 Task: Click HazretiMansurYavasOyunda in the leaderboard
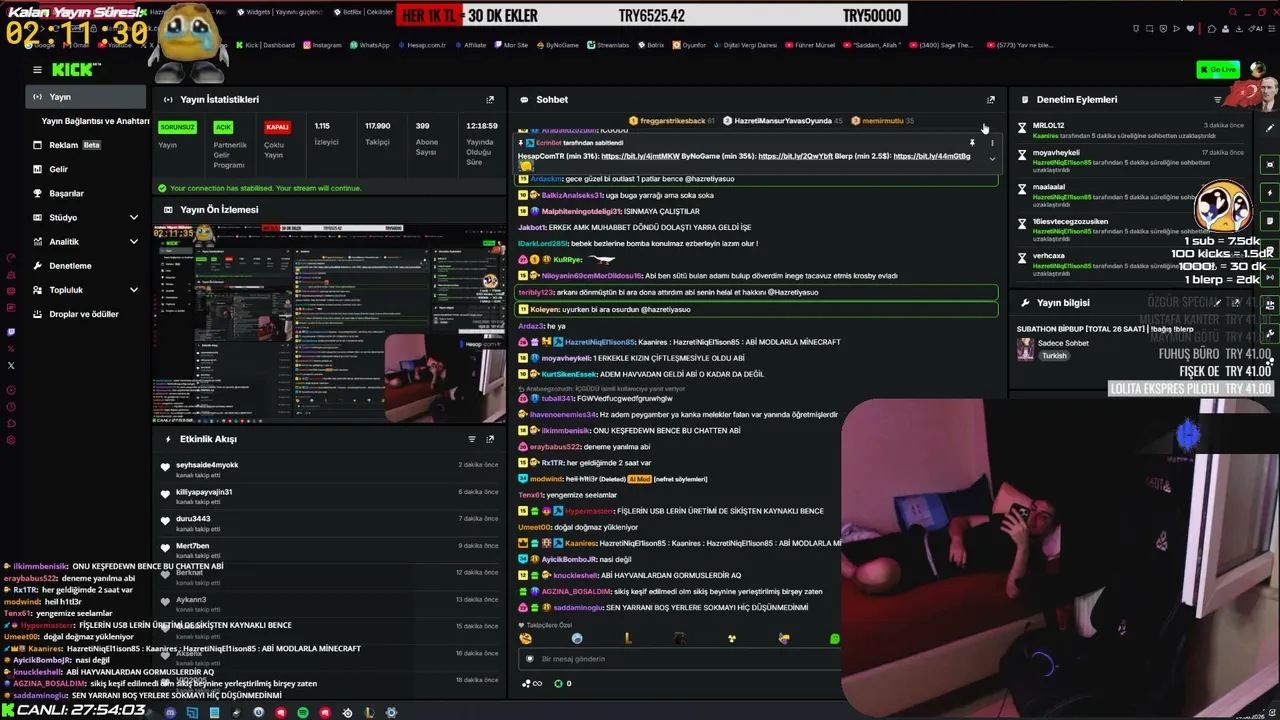click(782, 121)
